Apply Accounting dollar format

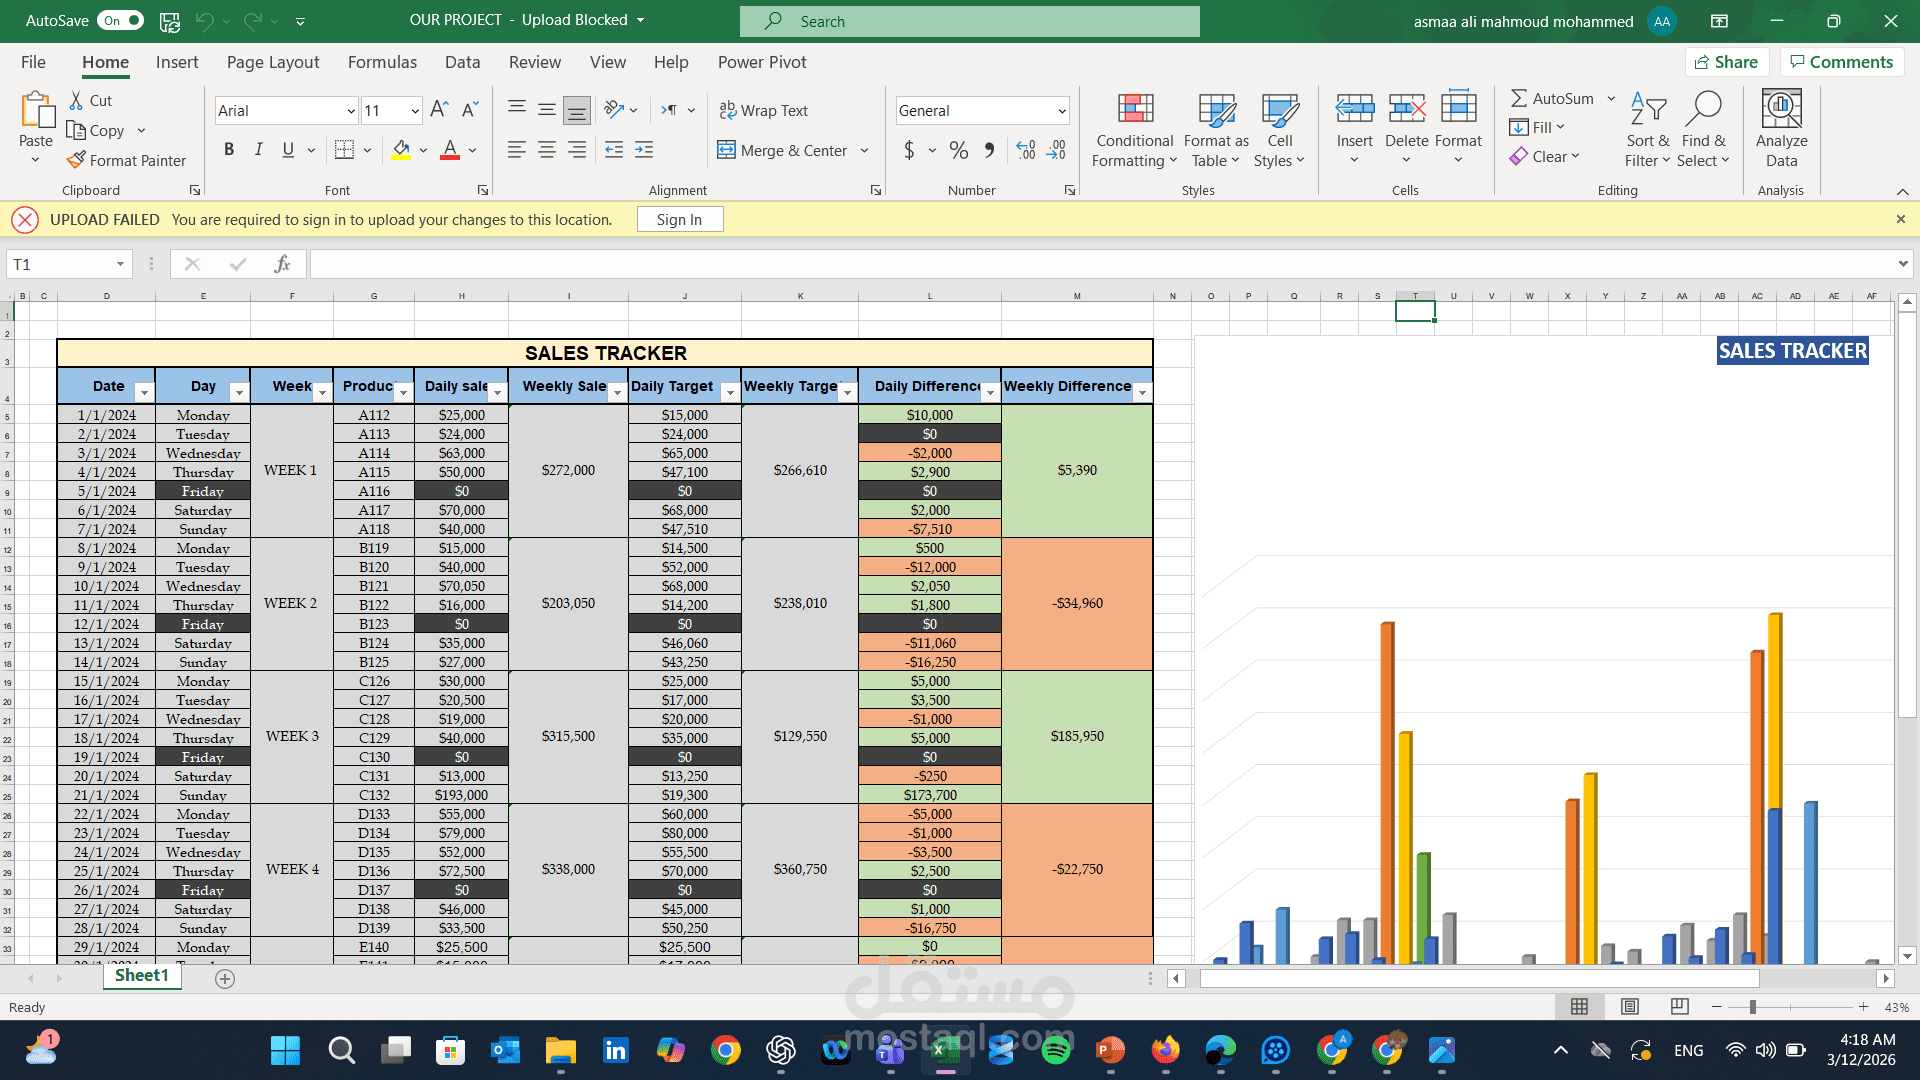click(909, 150)
